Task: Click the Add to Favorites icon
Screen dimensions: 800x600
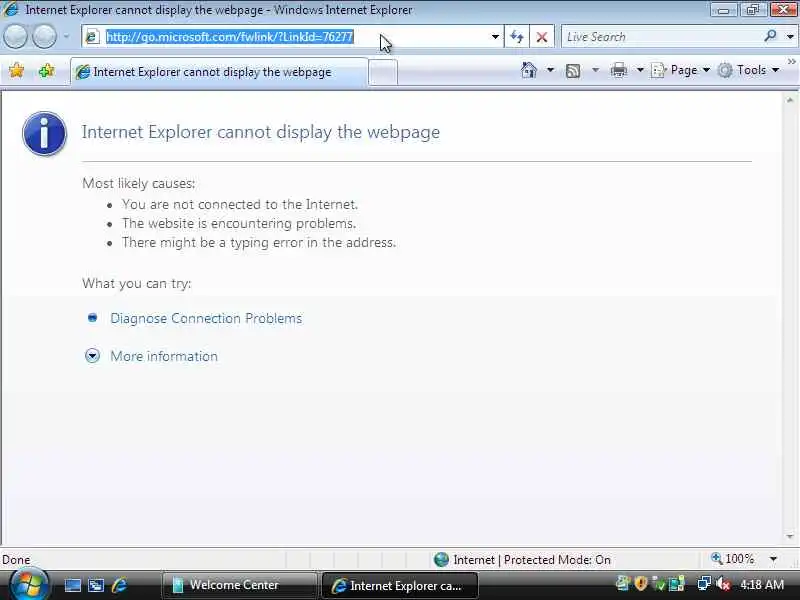Action: coord(46,70)
